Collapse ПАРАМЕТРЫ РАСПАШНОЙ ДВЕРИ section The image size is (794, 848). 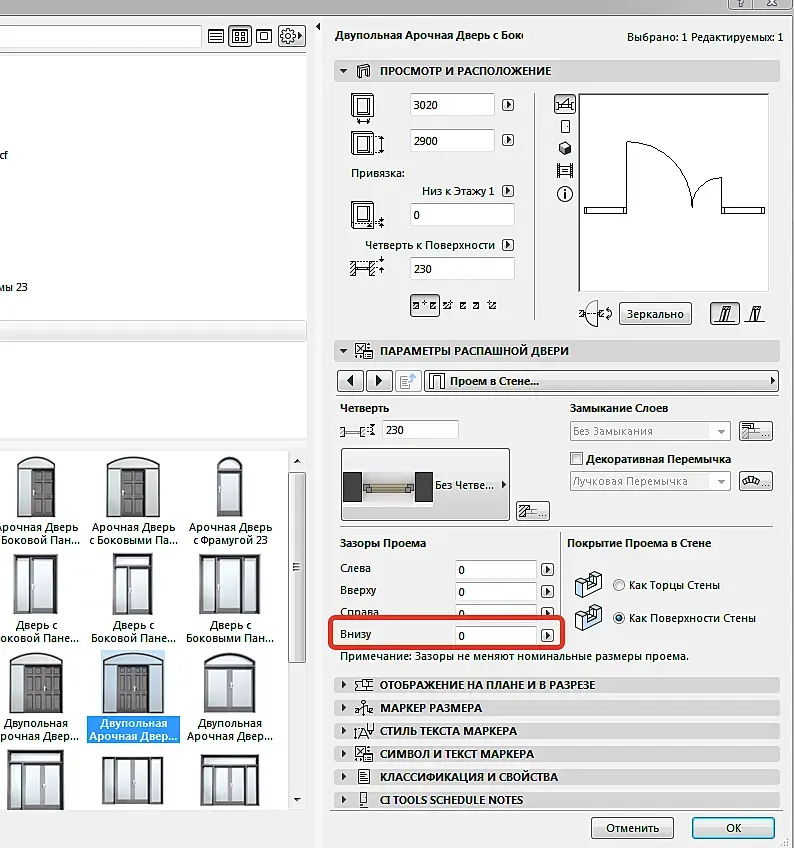tap(343, 351)
